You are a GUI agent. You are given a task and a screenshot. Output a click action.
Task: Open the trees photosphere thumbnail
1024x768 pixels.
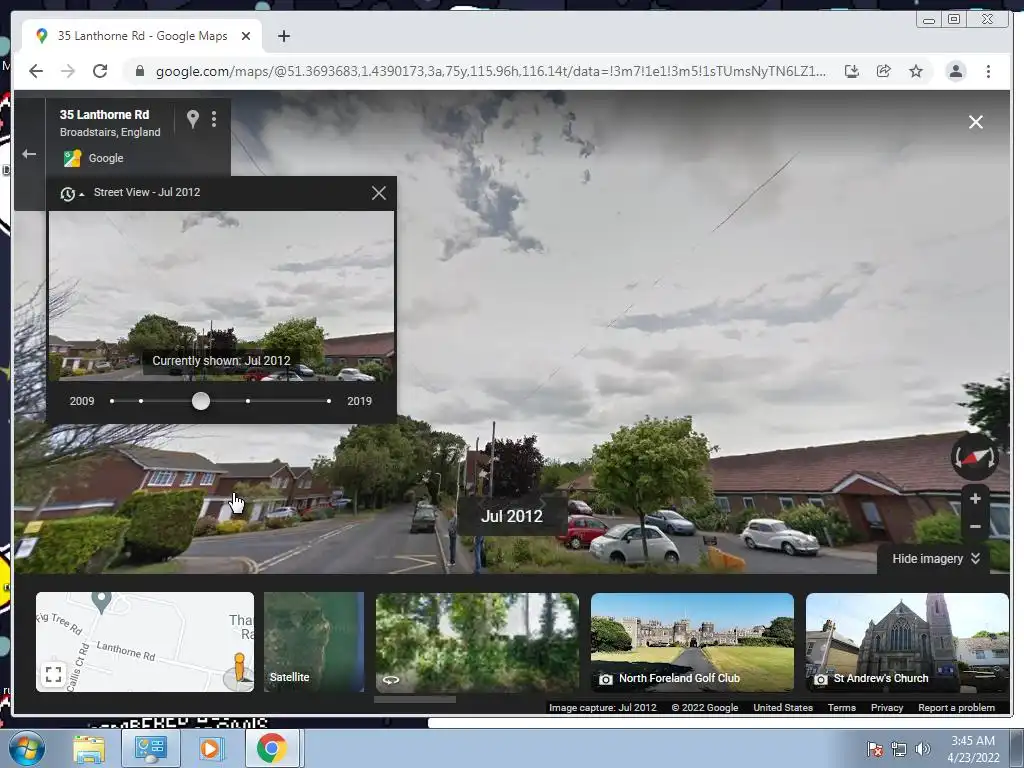coord(477,641)
